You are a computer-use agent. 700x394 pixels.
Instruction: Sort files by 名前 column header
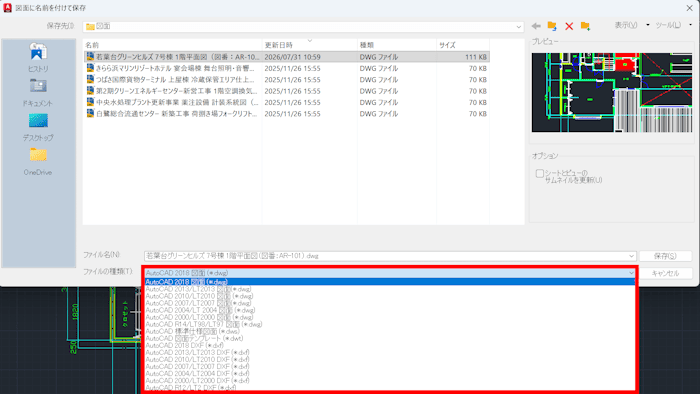coord(173,45)
